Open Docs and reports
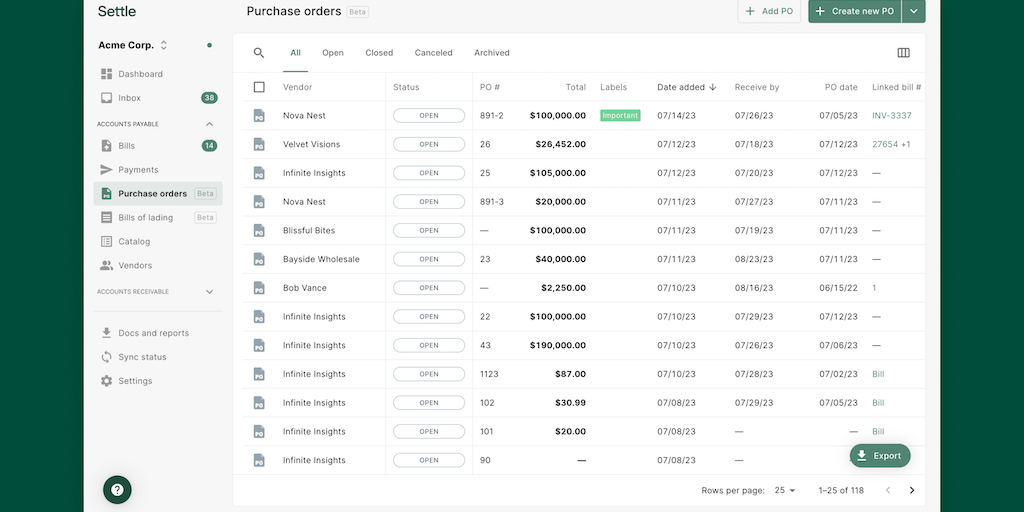 pyautogui.click(x=153, y=333)
